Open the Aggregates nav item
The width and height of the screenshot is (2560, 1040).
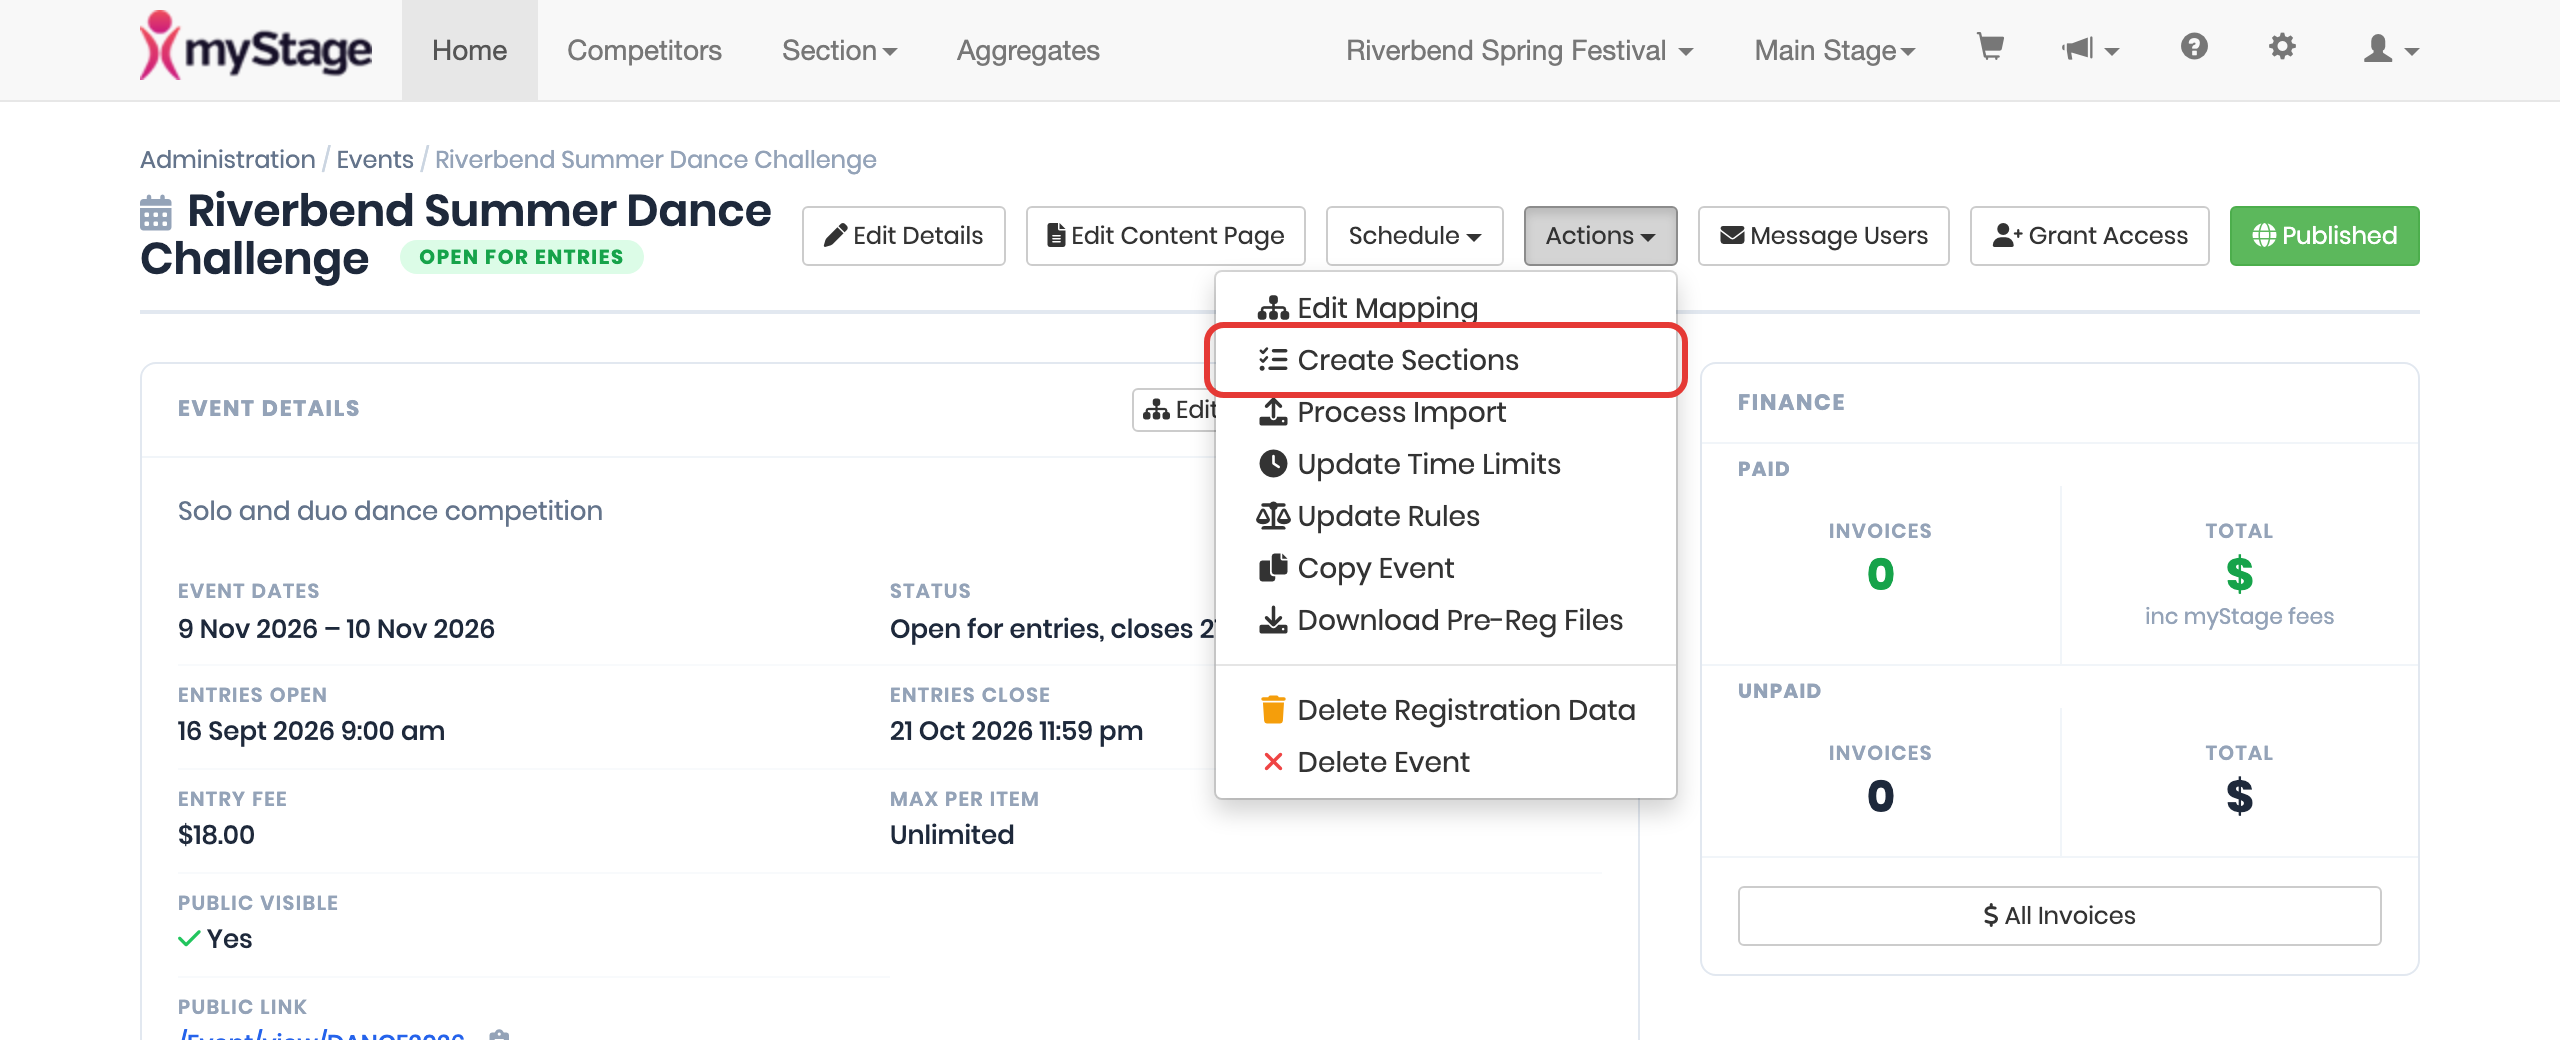pyautogui.click(x=1028, y=50)
